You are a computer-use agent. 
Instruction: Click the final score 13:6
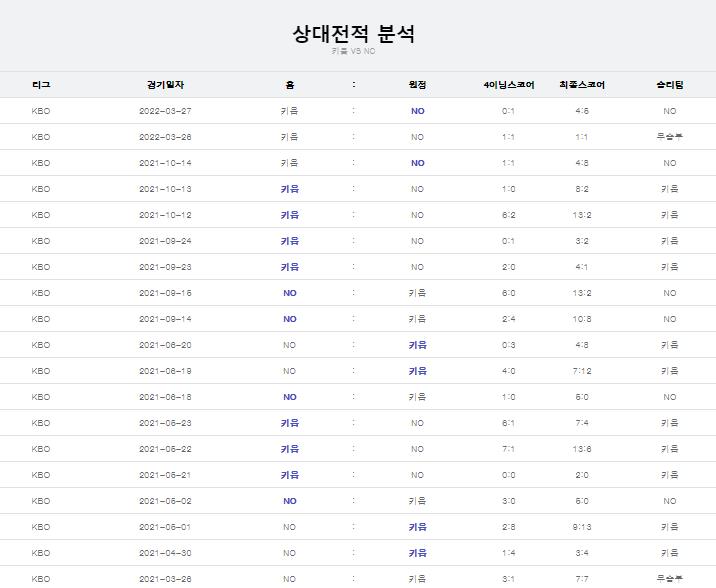click(x=582, y=449)
